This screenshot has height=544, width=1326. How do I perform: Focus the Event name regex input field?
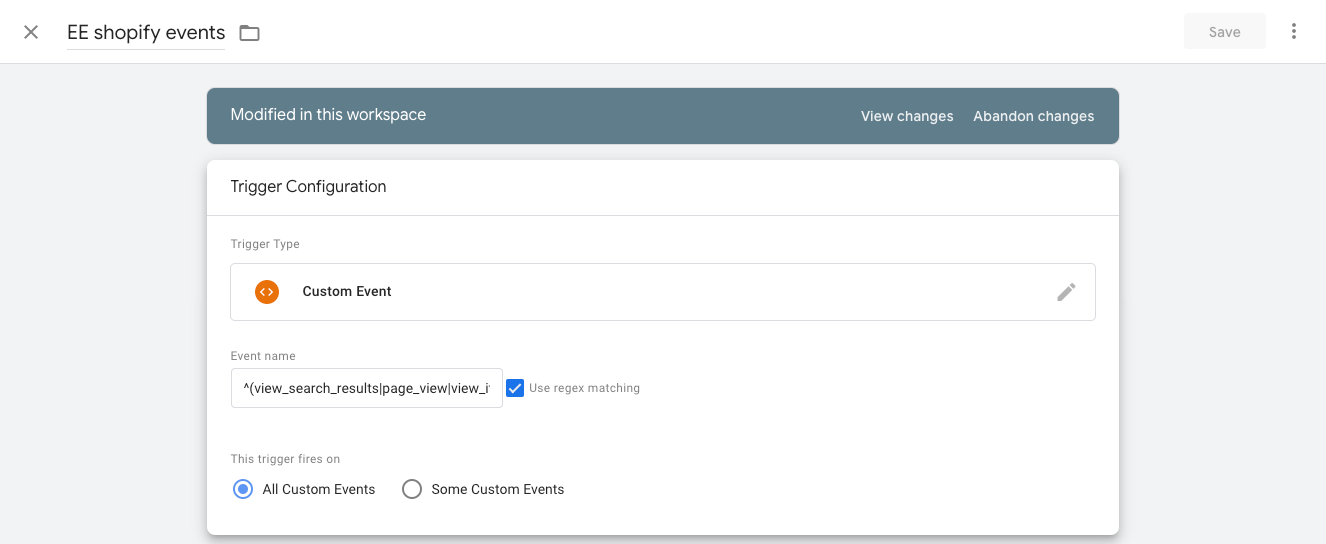pos(366,388)
